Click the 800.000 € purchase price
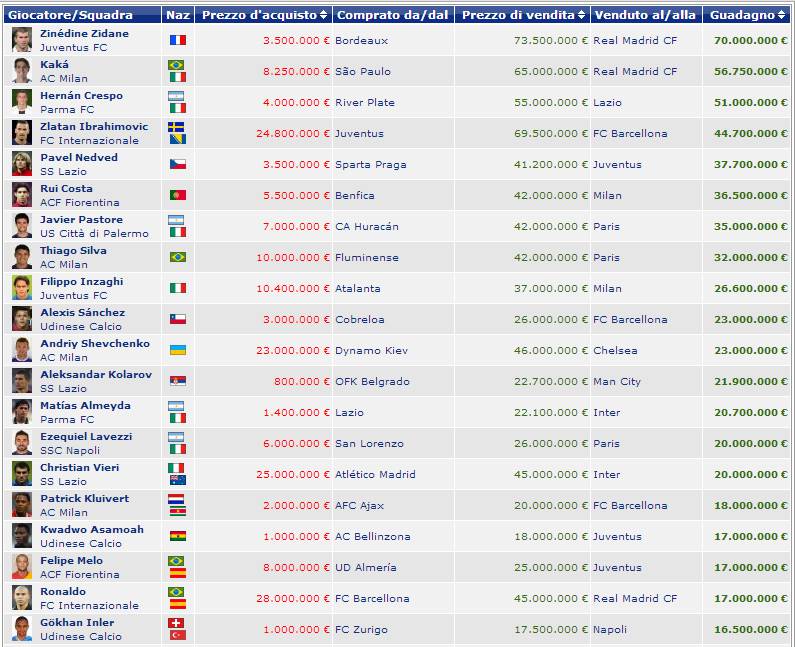This screenshot has width=795, height=647. (x=302, y=381)
